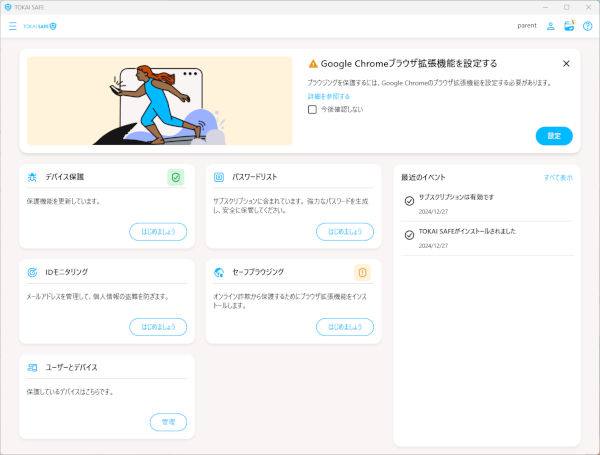Select the デバイス保護 card title

pyautogui.click(x=65, y=177)
